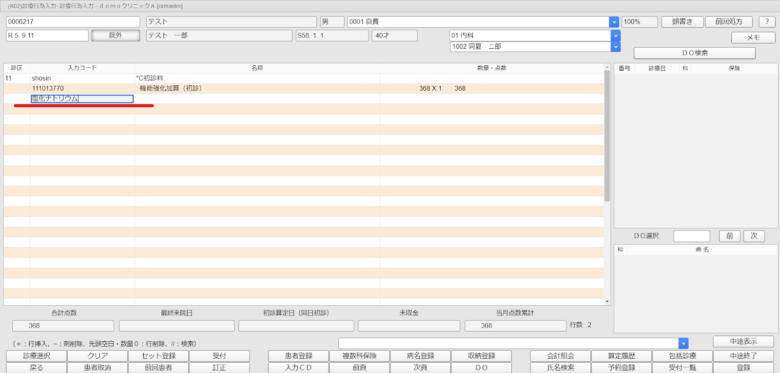
Task: Open the 1002 doctor selection dropdown
Action: [616, 47]
